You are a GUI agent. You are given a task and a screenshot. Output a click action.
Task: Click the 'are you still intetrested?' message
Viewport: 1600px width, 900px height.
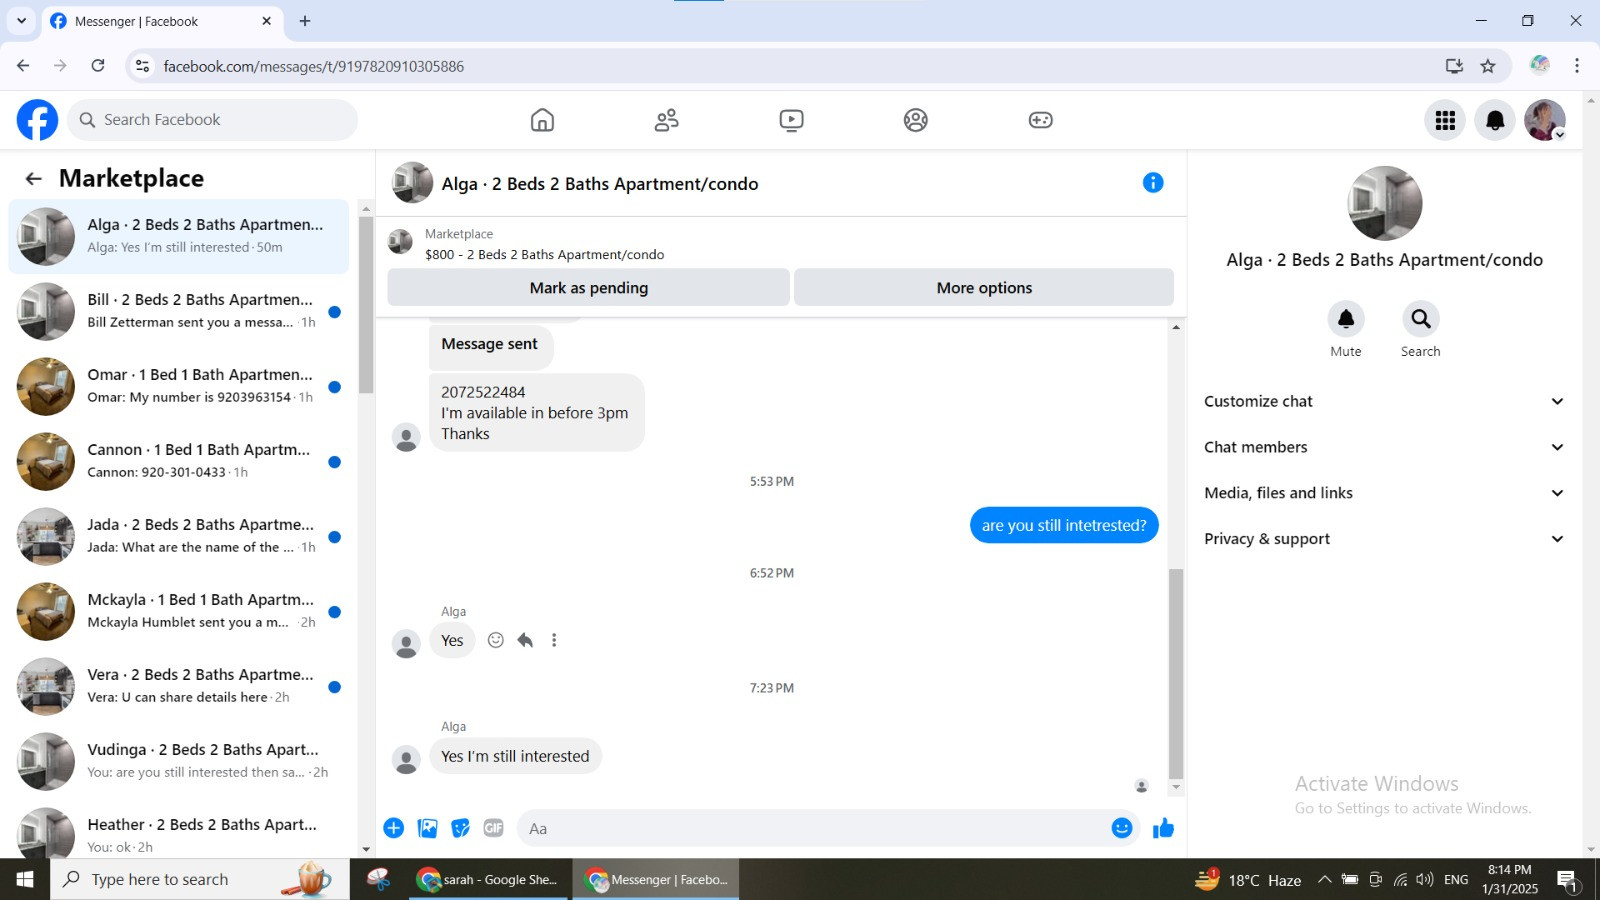click(1064, 525)
